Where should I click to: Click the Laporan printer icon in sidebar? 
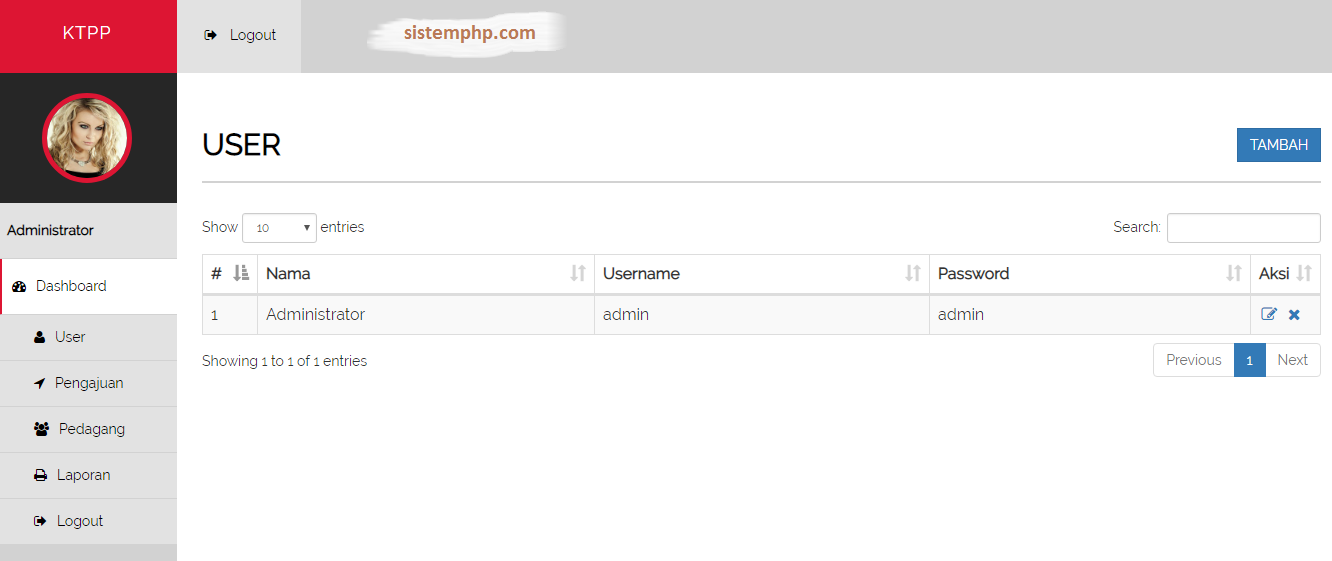click(x=41, y=475)
